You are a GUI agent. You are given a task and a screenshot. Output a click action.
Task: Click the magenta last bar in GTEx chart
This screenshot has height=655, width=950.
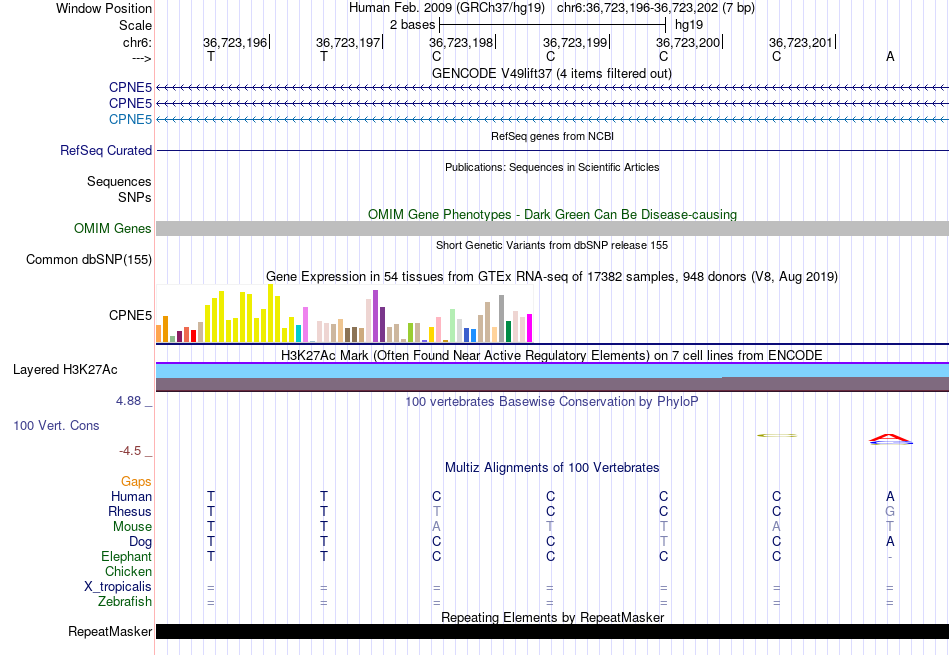click(x=530, y=328)
